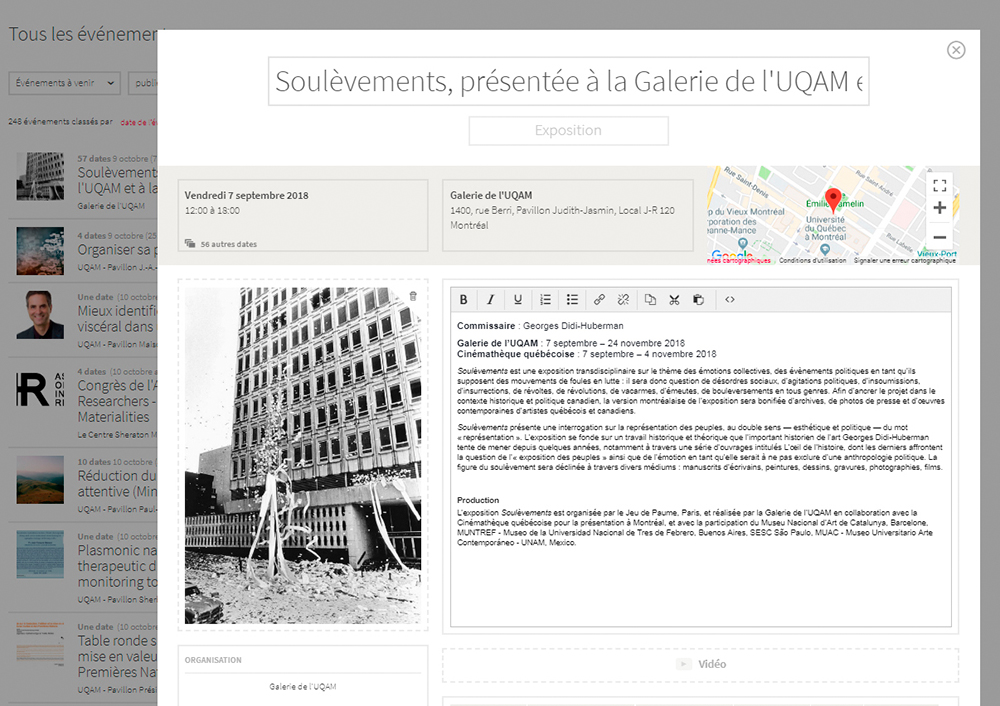
Task: Click the copy icon in editor toolbar
Action: [651, 299]
